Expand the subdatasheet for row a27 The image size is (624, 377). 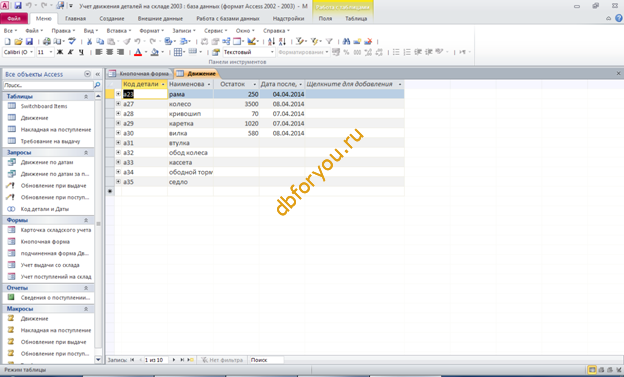click(118, 104)
